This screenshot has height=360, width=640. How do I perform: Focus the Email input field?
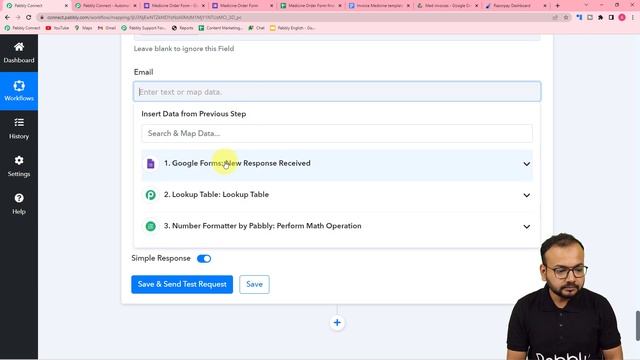(337, 92)
